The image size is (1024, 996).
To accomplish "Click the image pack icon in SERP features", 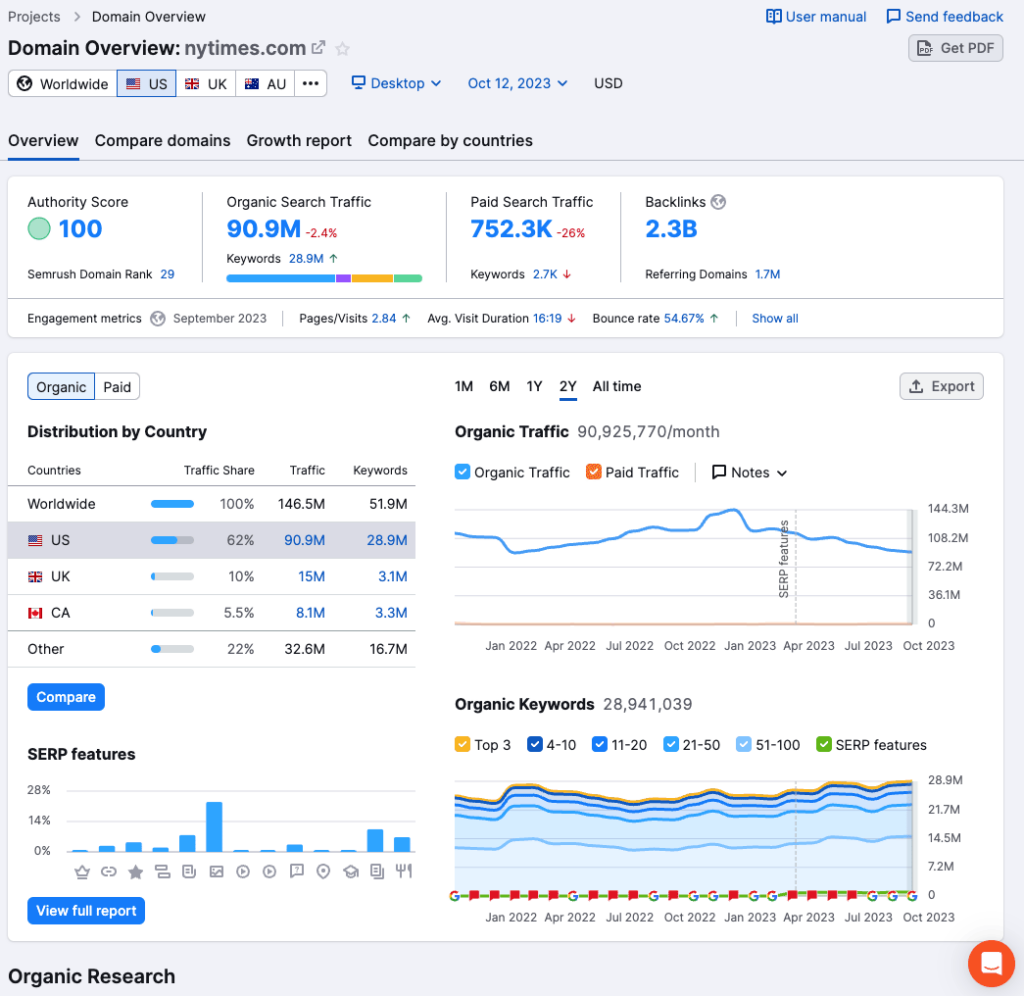I will click(216, 872).
